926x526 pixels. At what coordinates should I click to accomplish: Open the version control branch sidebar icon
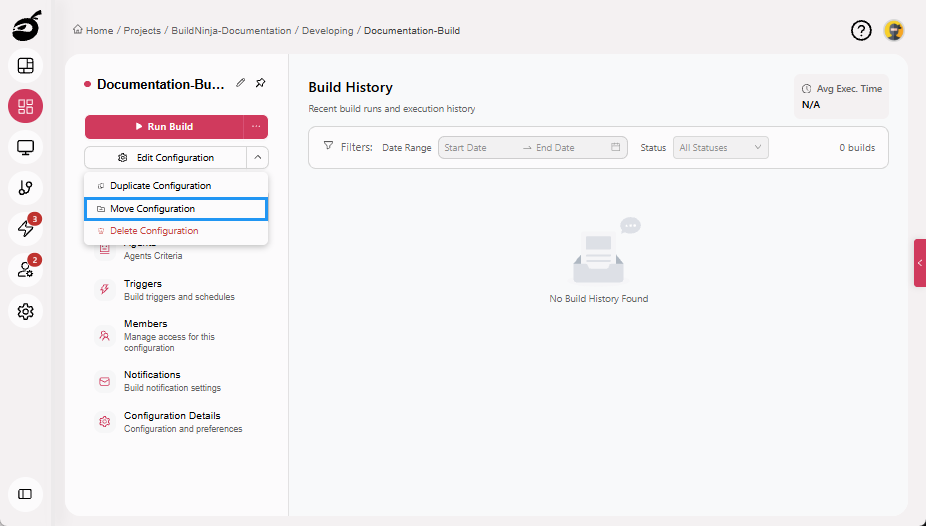(x=25, y=188)
